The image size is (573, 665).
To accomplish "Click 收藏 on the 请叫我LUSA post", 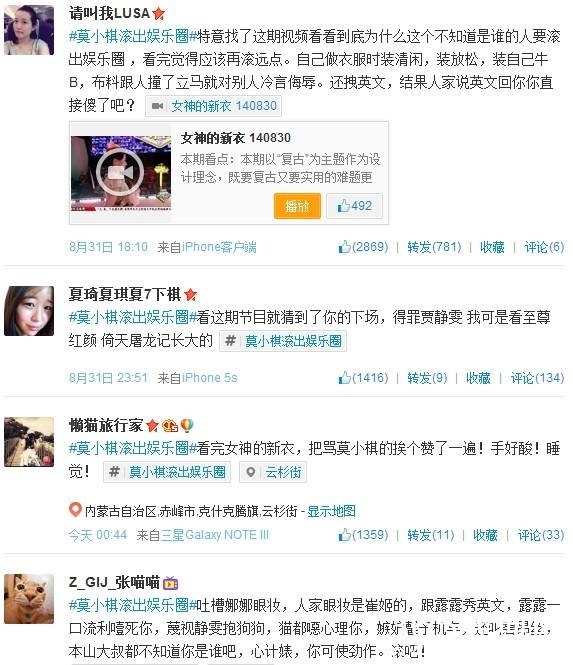I will coord(492,247).
